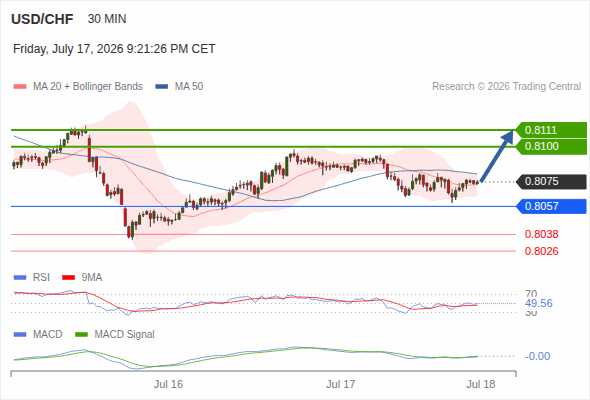
Task: Click the RSI legend label
Action: [41, 278]
